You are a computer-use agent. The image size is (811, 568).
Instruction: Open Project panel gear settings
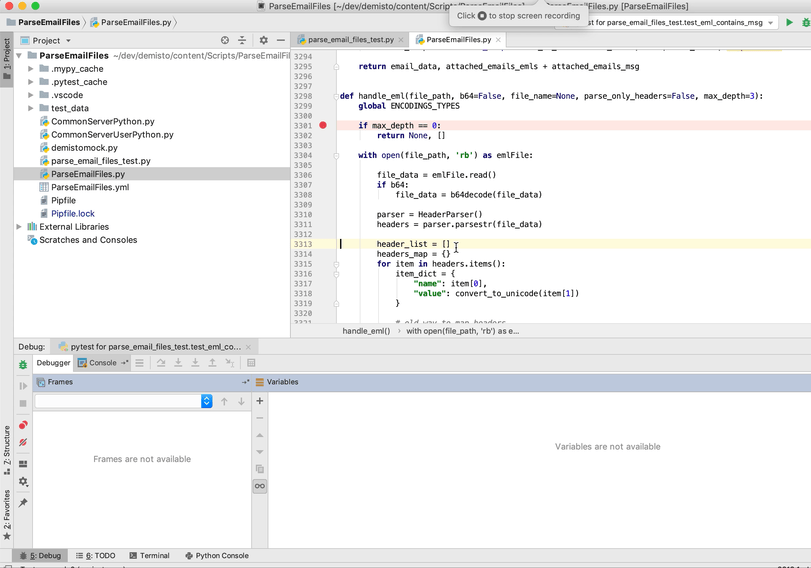coord(264,41)
